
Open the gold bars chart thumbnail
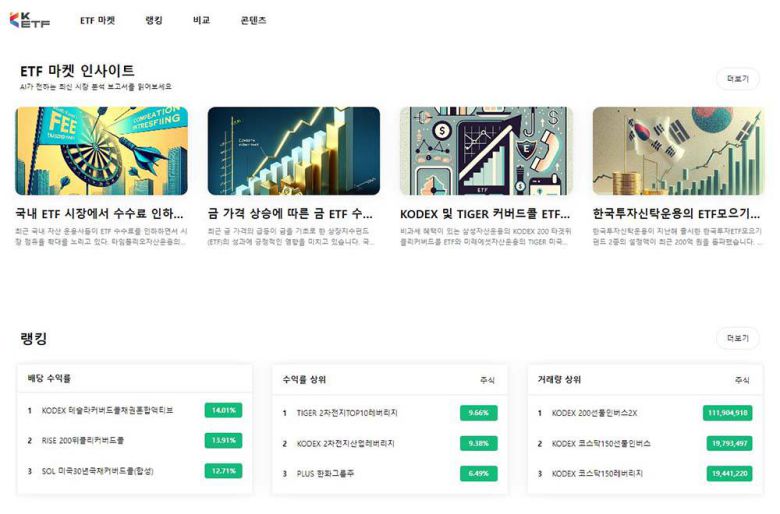click(293, 151)
